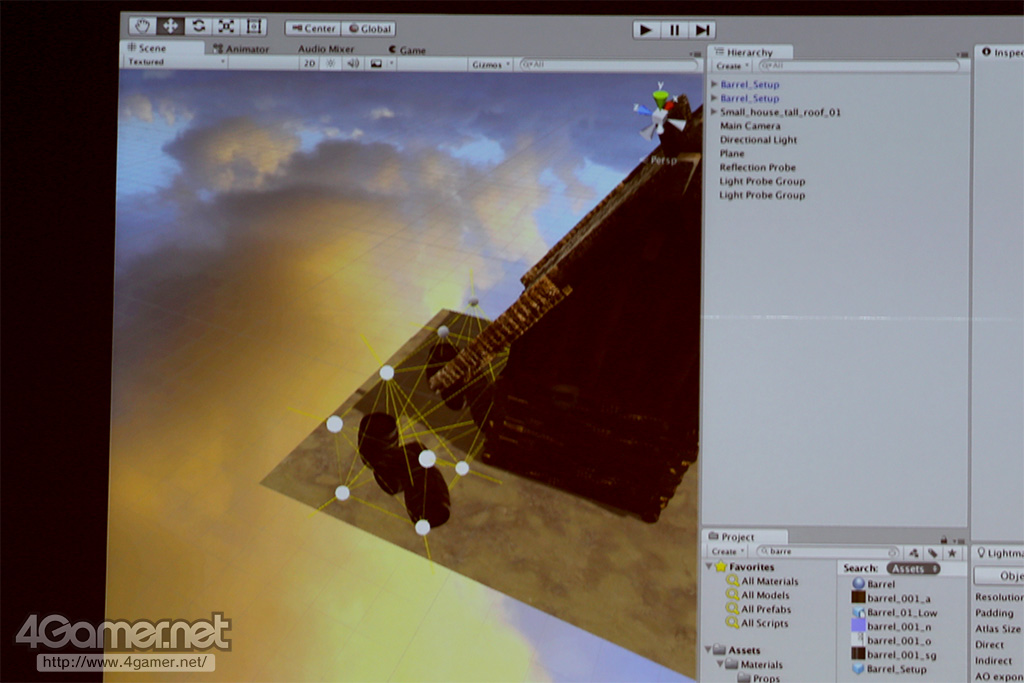The image size is (1024, 683).
Task: Toggle scene lighting sun icon
Action: click(332, 63)
